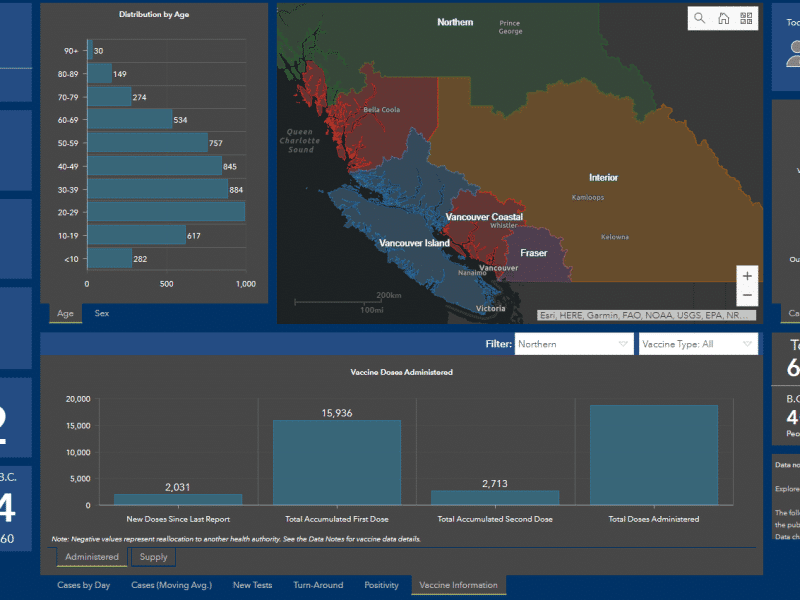Image resolution: width=800 pixels, height=600 pixels.
Task: Select the Age distribution tab
Action: click(x=65, y=313)
